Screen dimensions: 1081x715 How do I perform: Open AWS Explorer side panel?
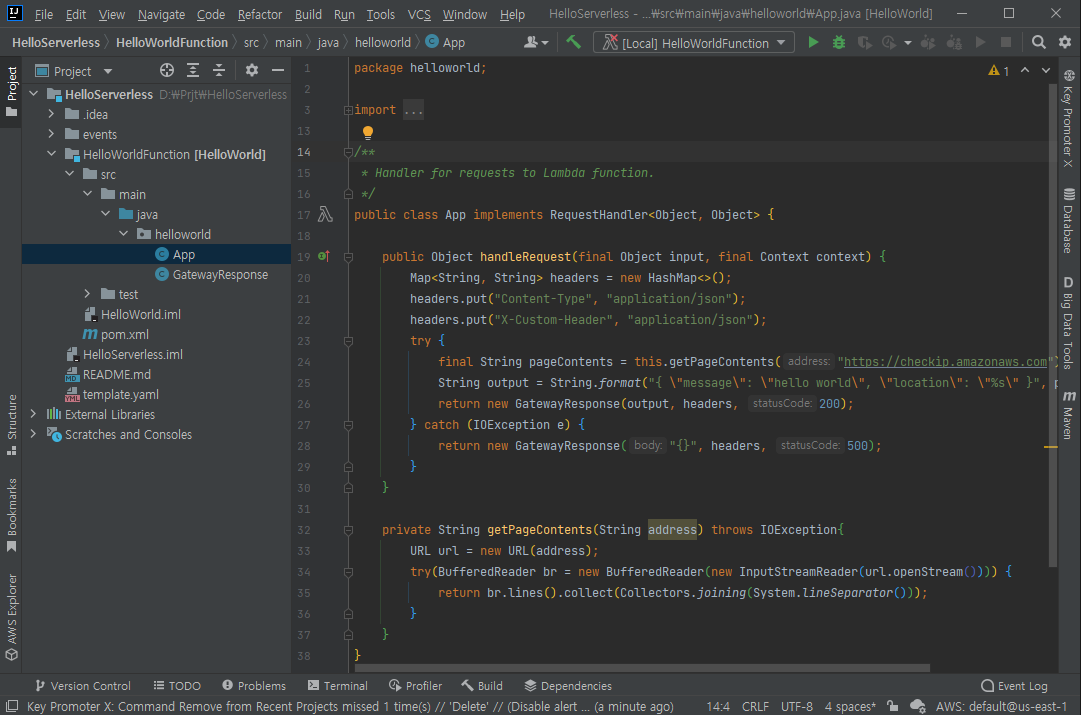11,617
